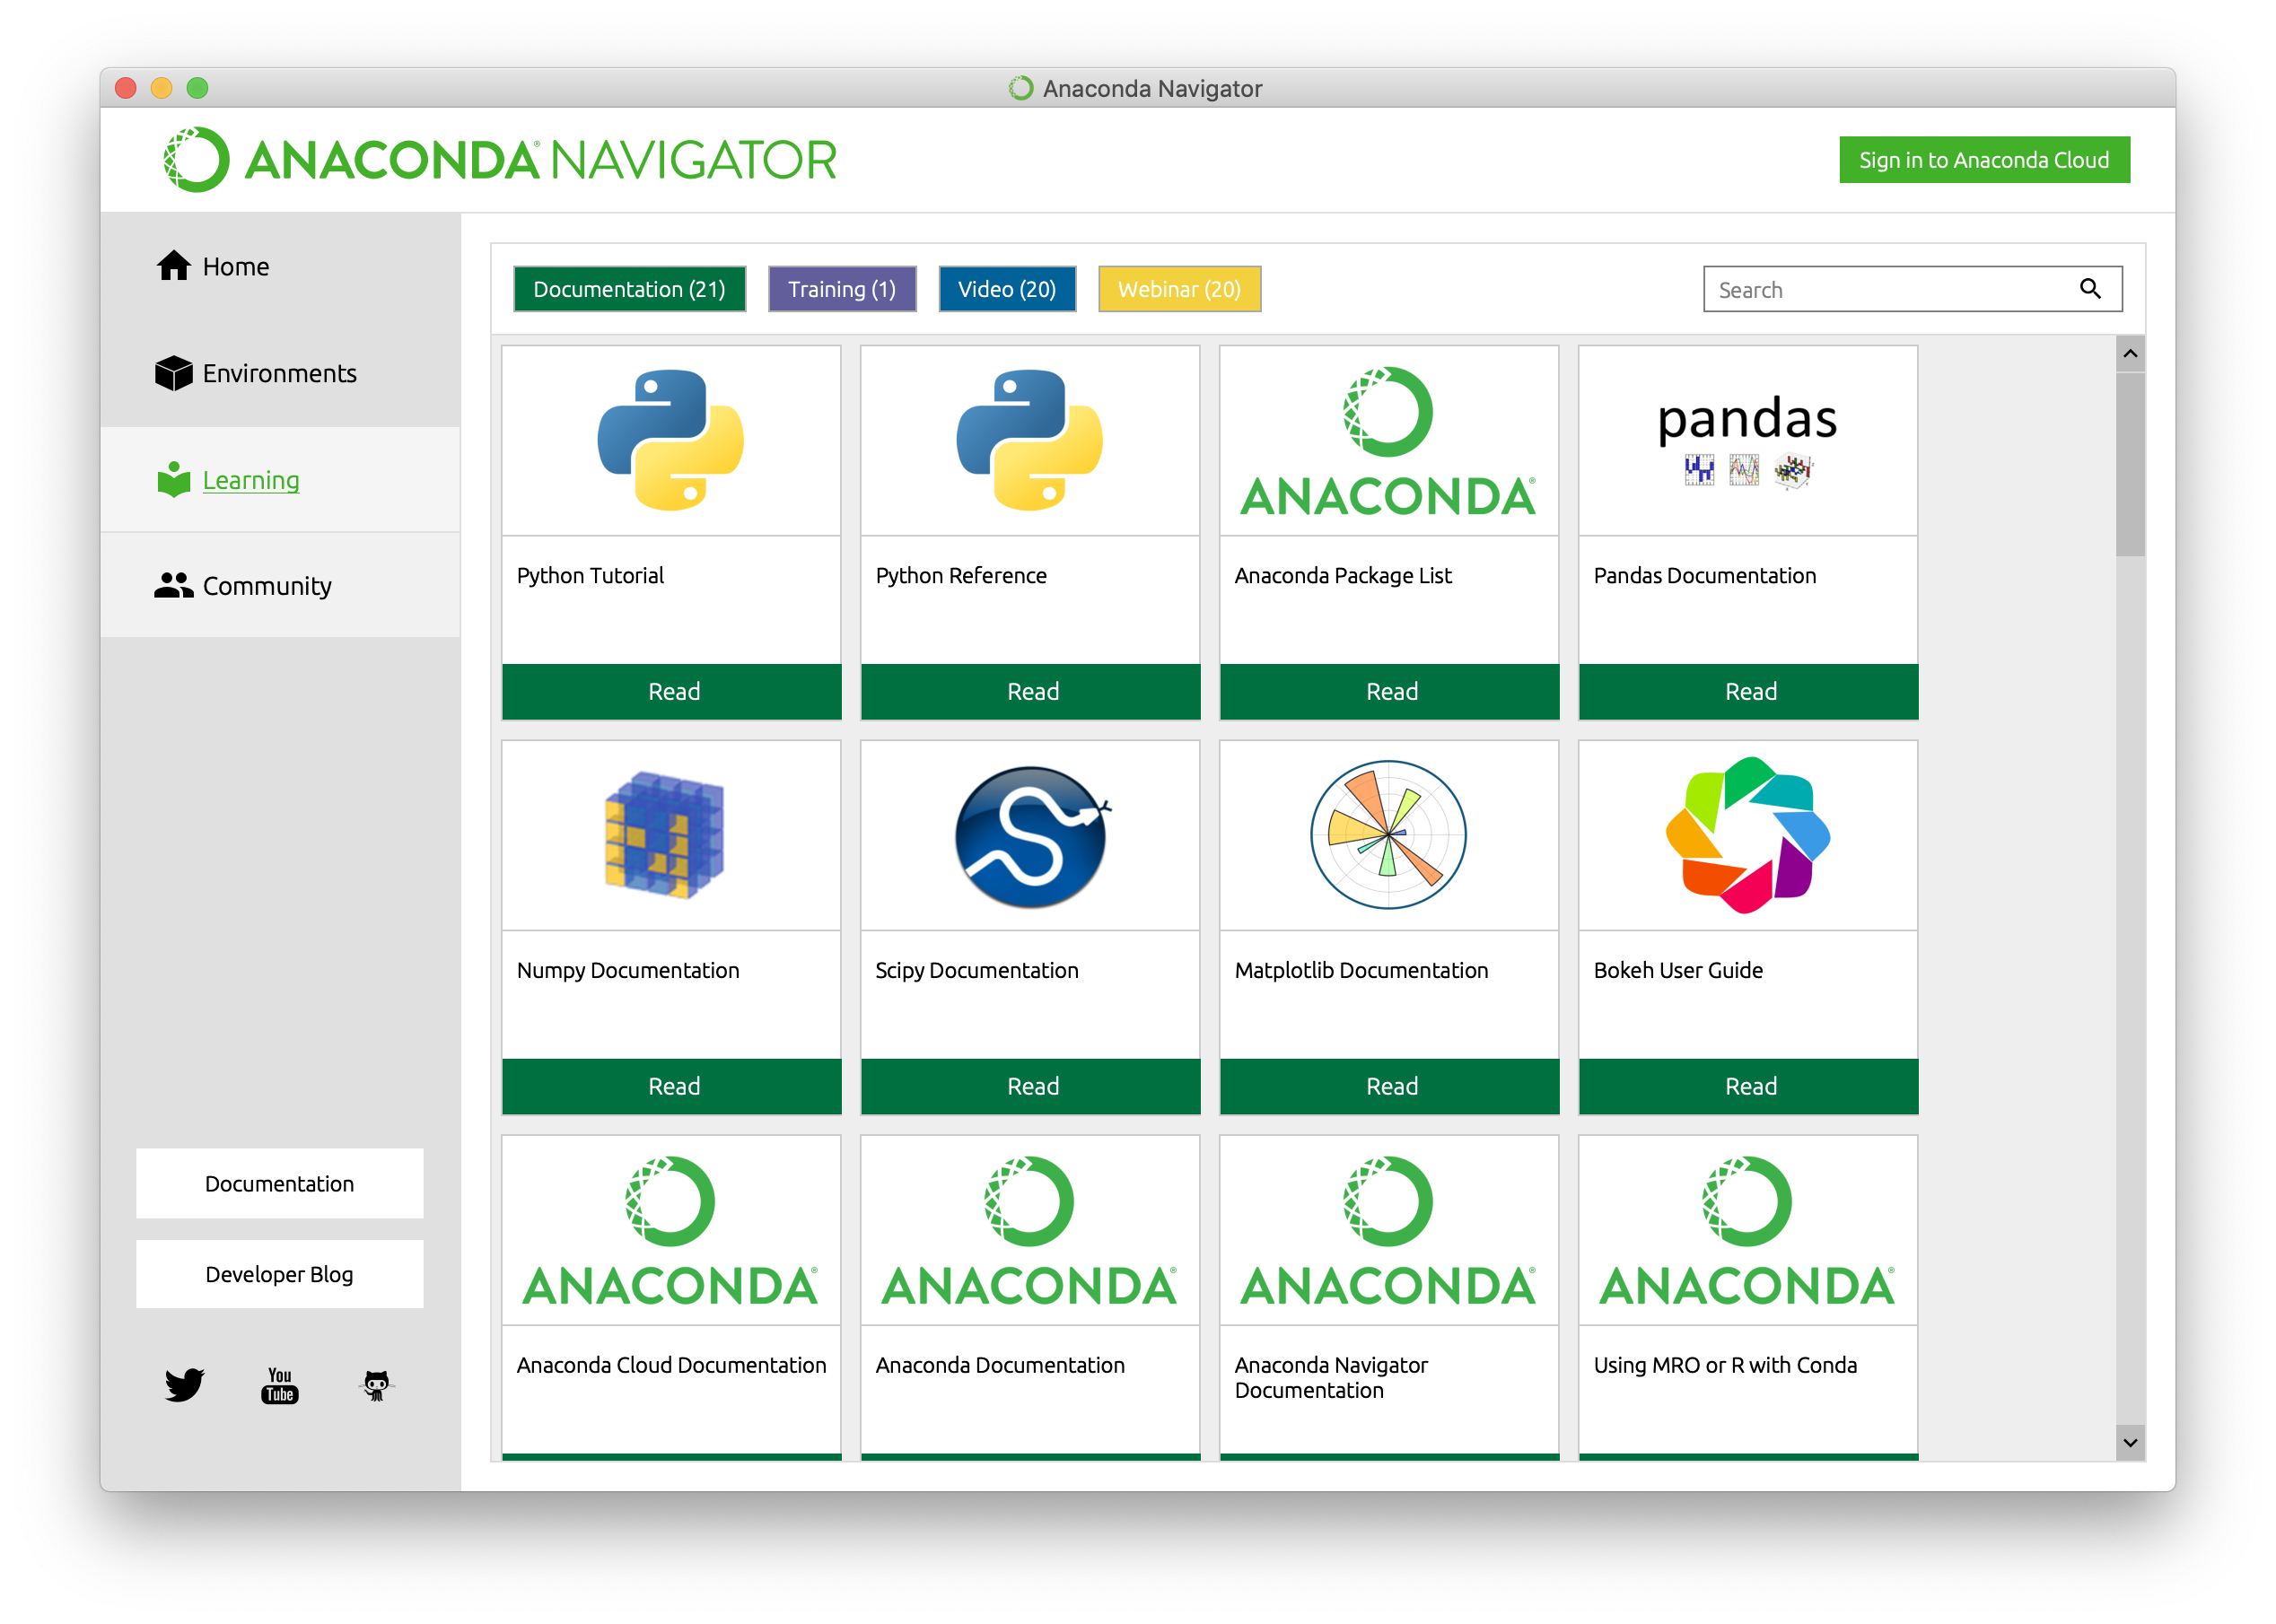Click the Learning book icon
This screenshot has width=2276, height=1624.
(x=173, y=479)
